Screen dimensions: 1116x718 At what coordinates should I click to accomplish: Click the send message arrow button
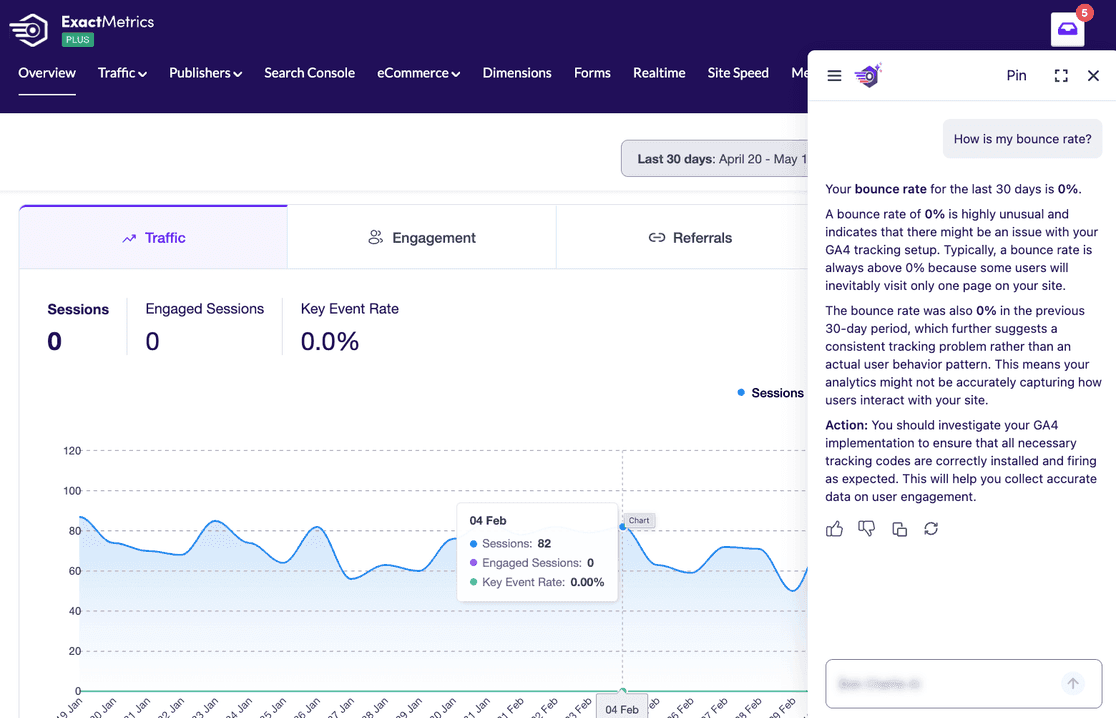[x=1073, y=684]
